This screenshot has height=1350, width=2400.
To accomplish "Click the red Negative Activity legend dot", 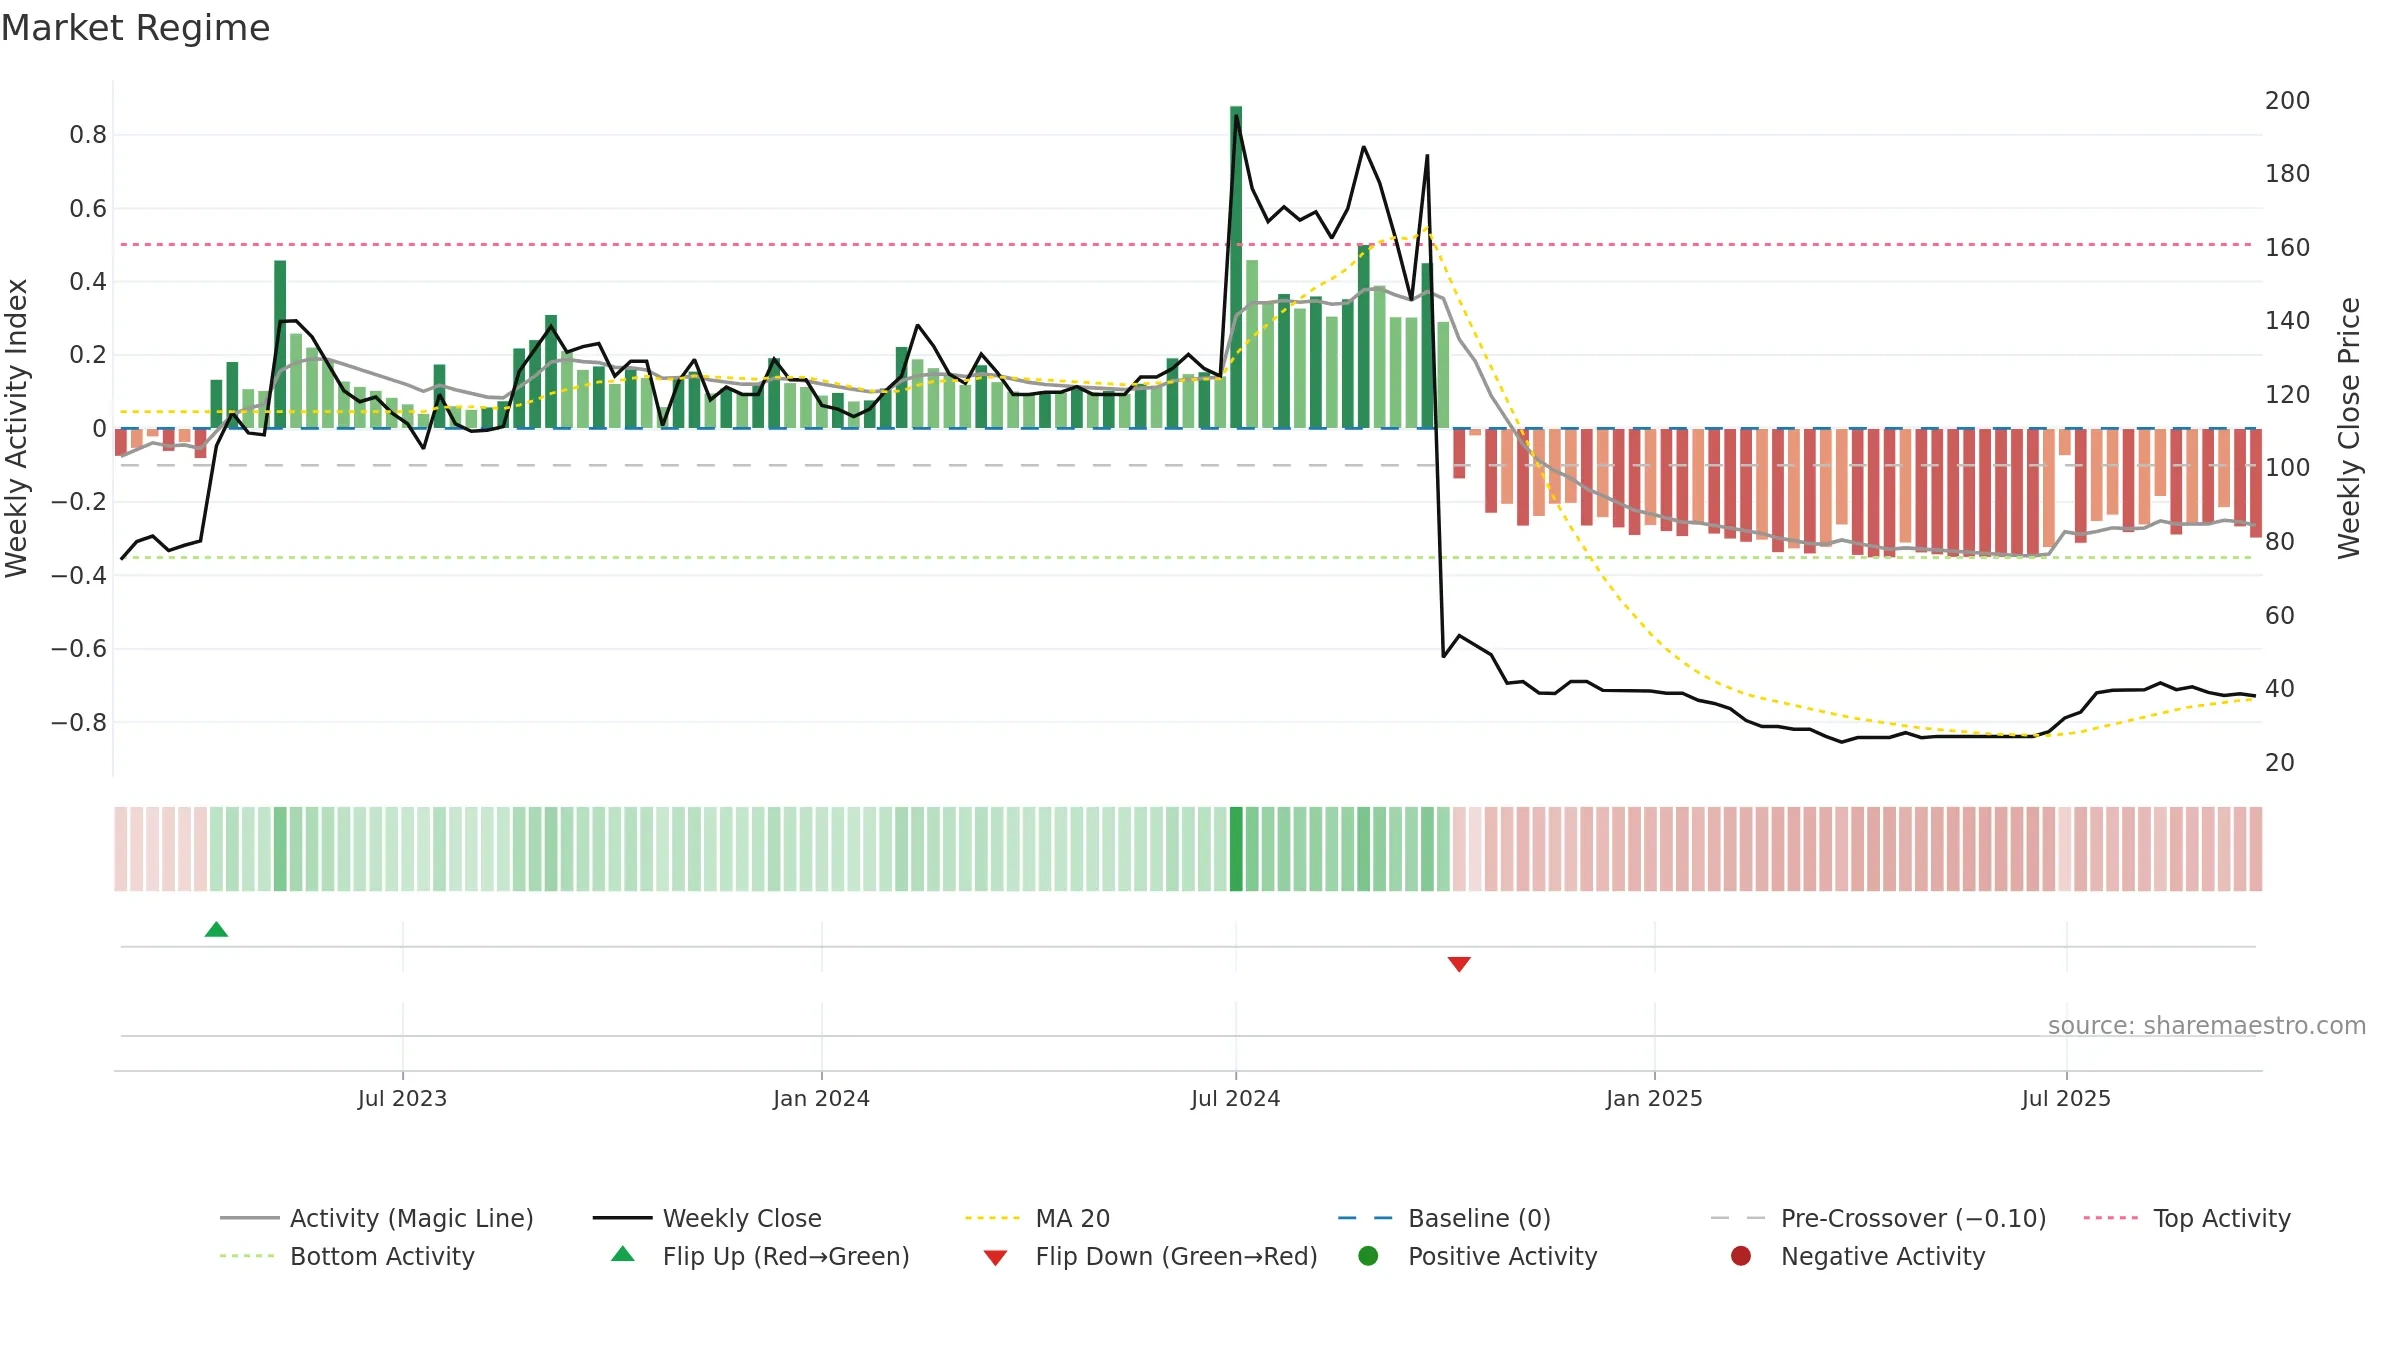I will tap(1741, 1256).
